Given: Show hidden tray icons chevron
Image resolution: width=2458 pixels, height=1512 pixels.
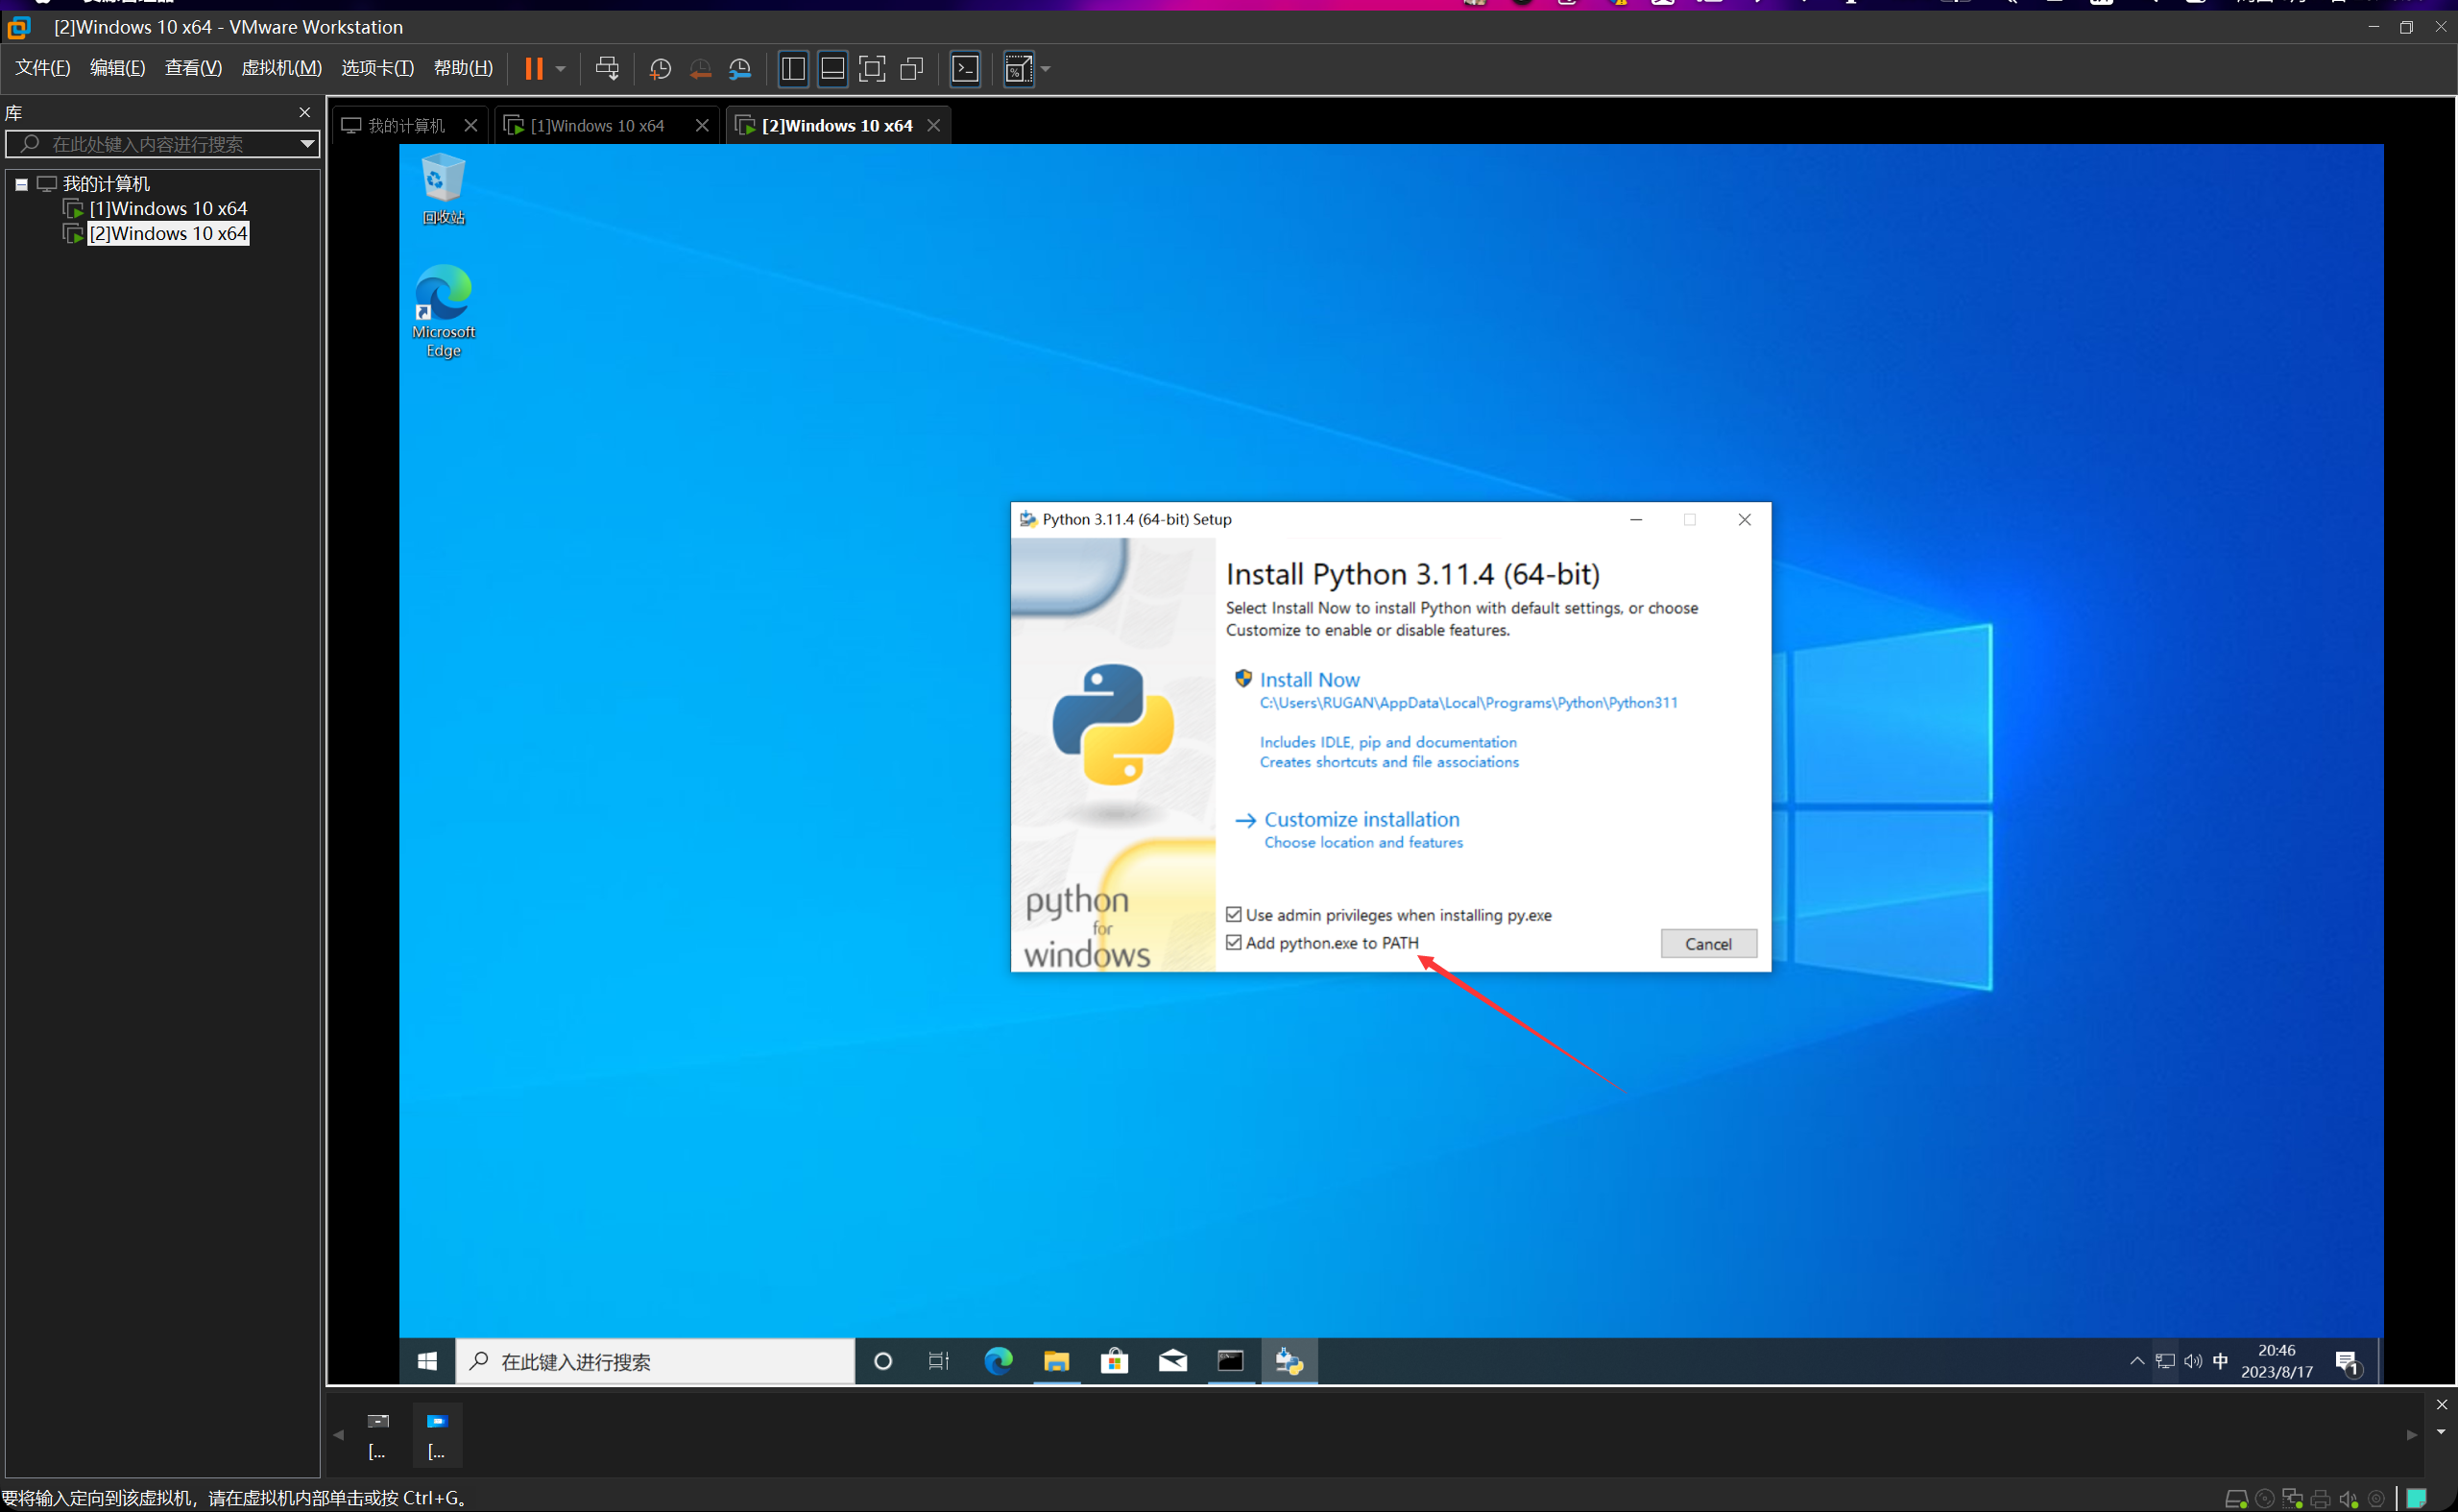Looking at the screenshot, I should [x=2137, y=1361].
